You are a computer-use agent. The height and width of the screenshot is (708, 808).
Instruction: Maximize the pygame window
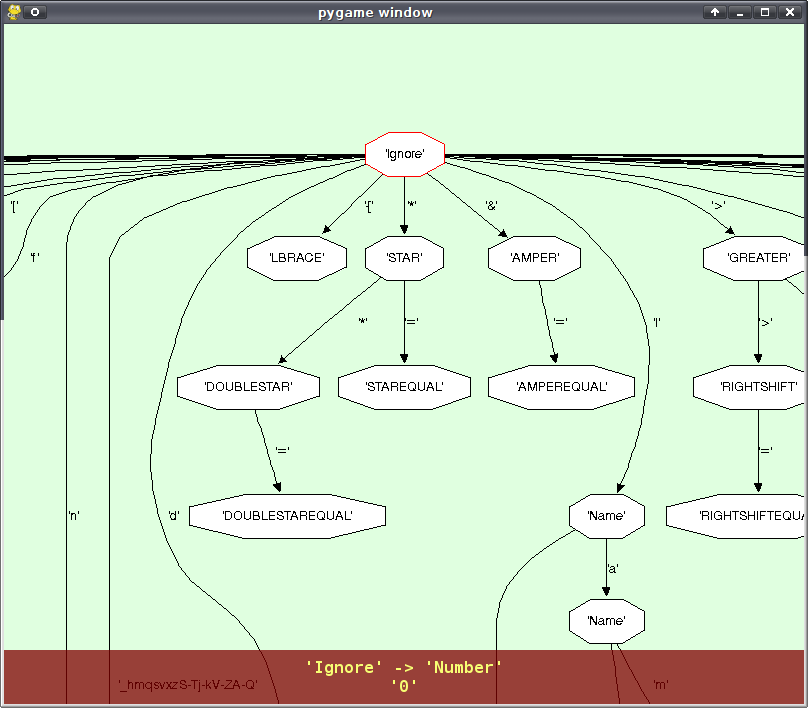(765, 12)
